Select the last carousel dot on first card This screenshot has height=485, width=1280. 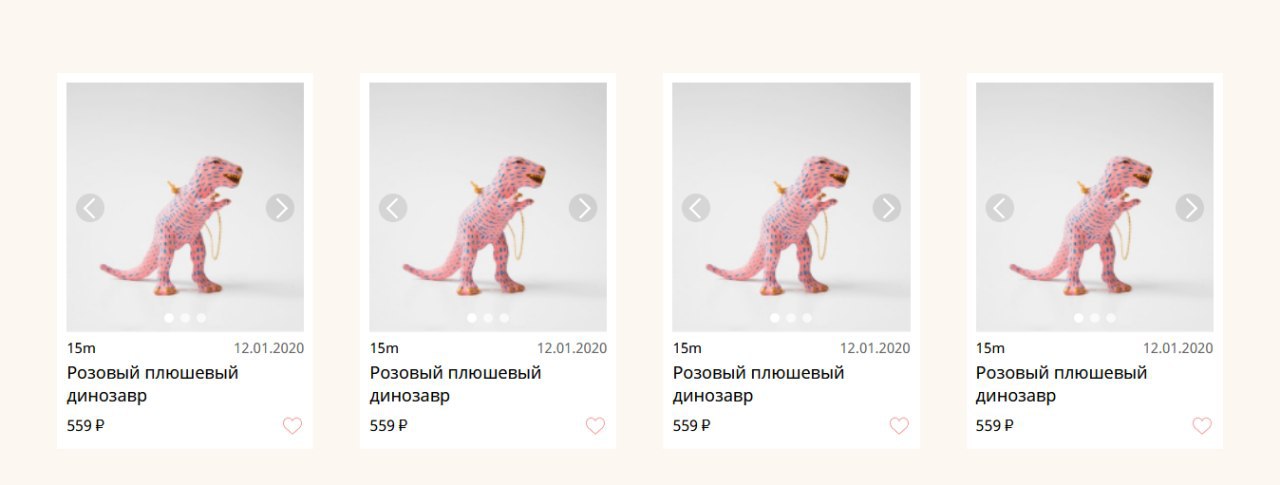(201, 318)
